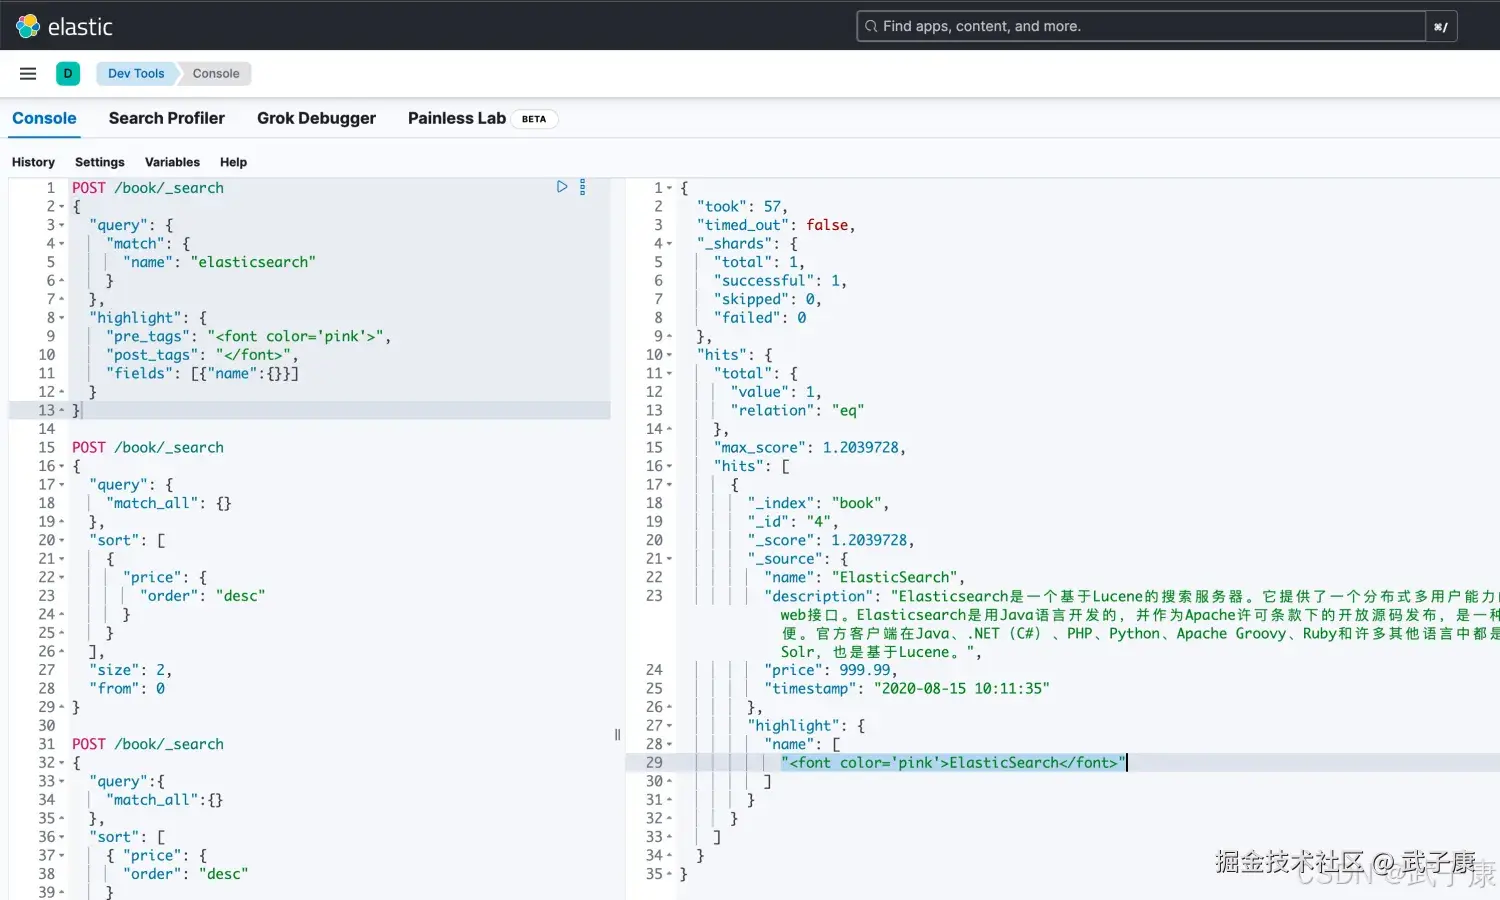Run the request with the play icon
This screenshot has width=1500, height=900.
click(562, 187)
